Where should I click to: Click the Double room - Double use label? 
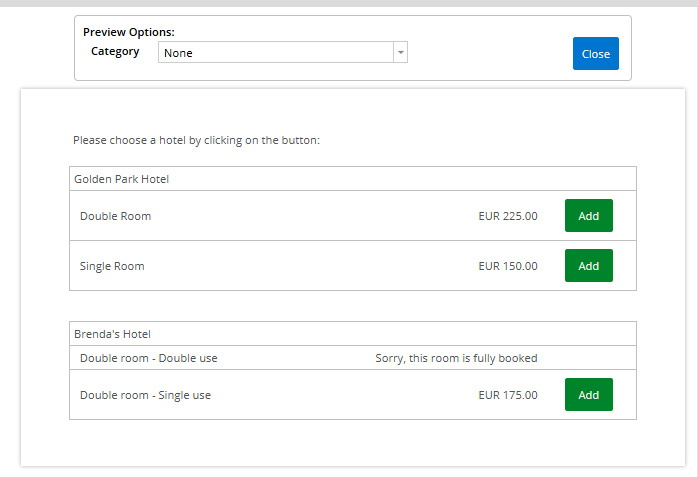pyautogui.click(x=148, y=358)
